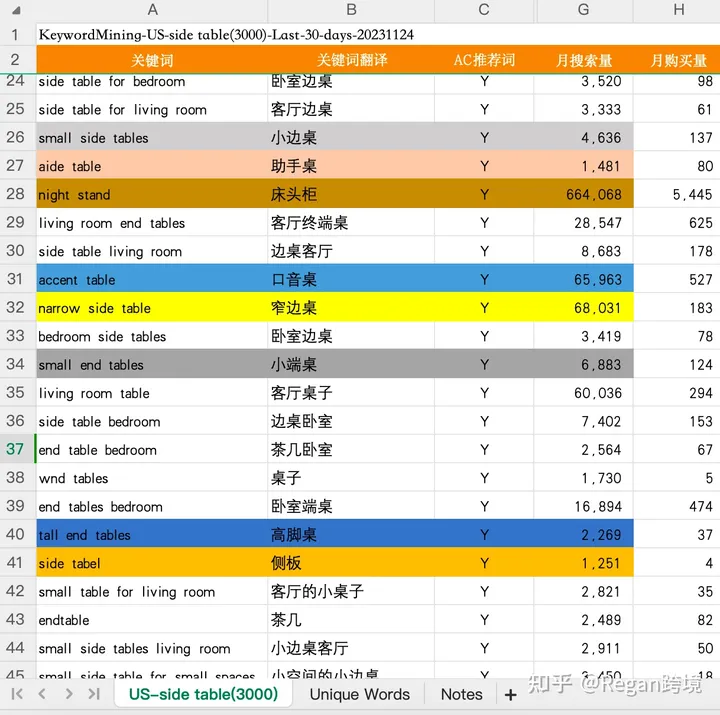
Task: Select the yellow 'narrow side table' cell
Action: pos(152,308)
